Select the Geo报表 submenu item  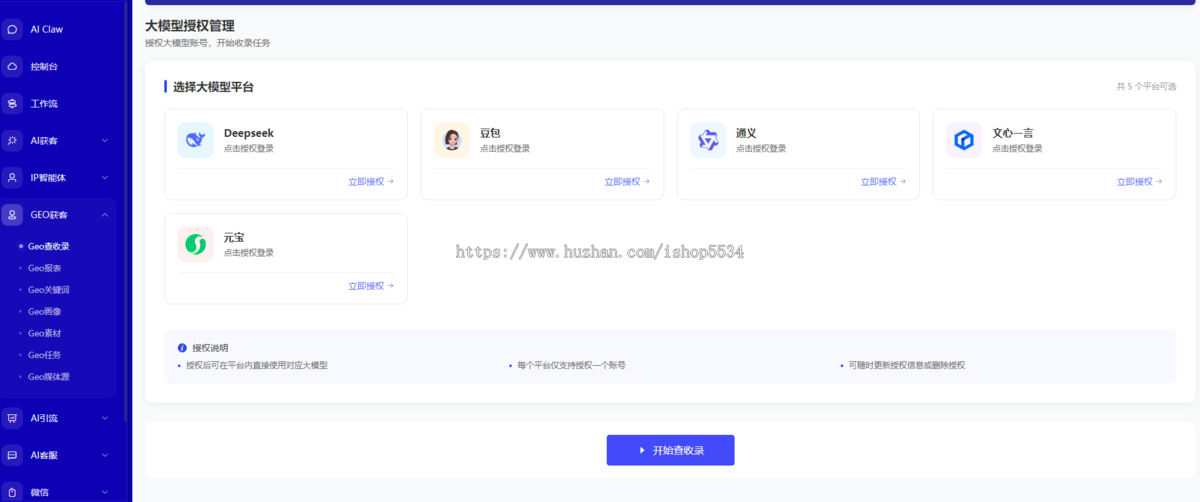(x=45, y=268)
